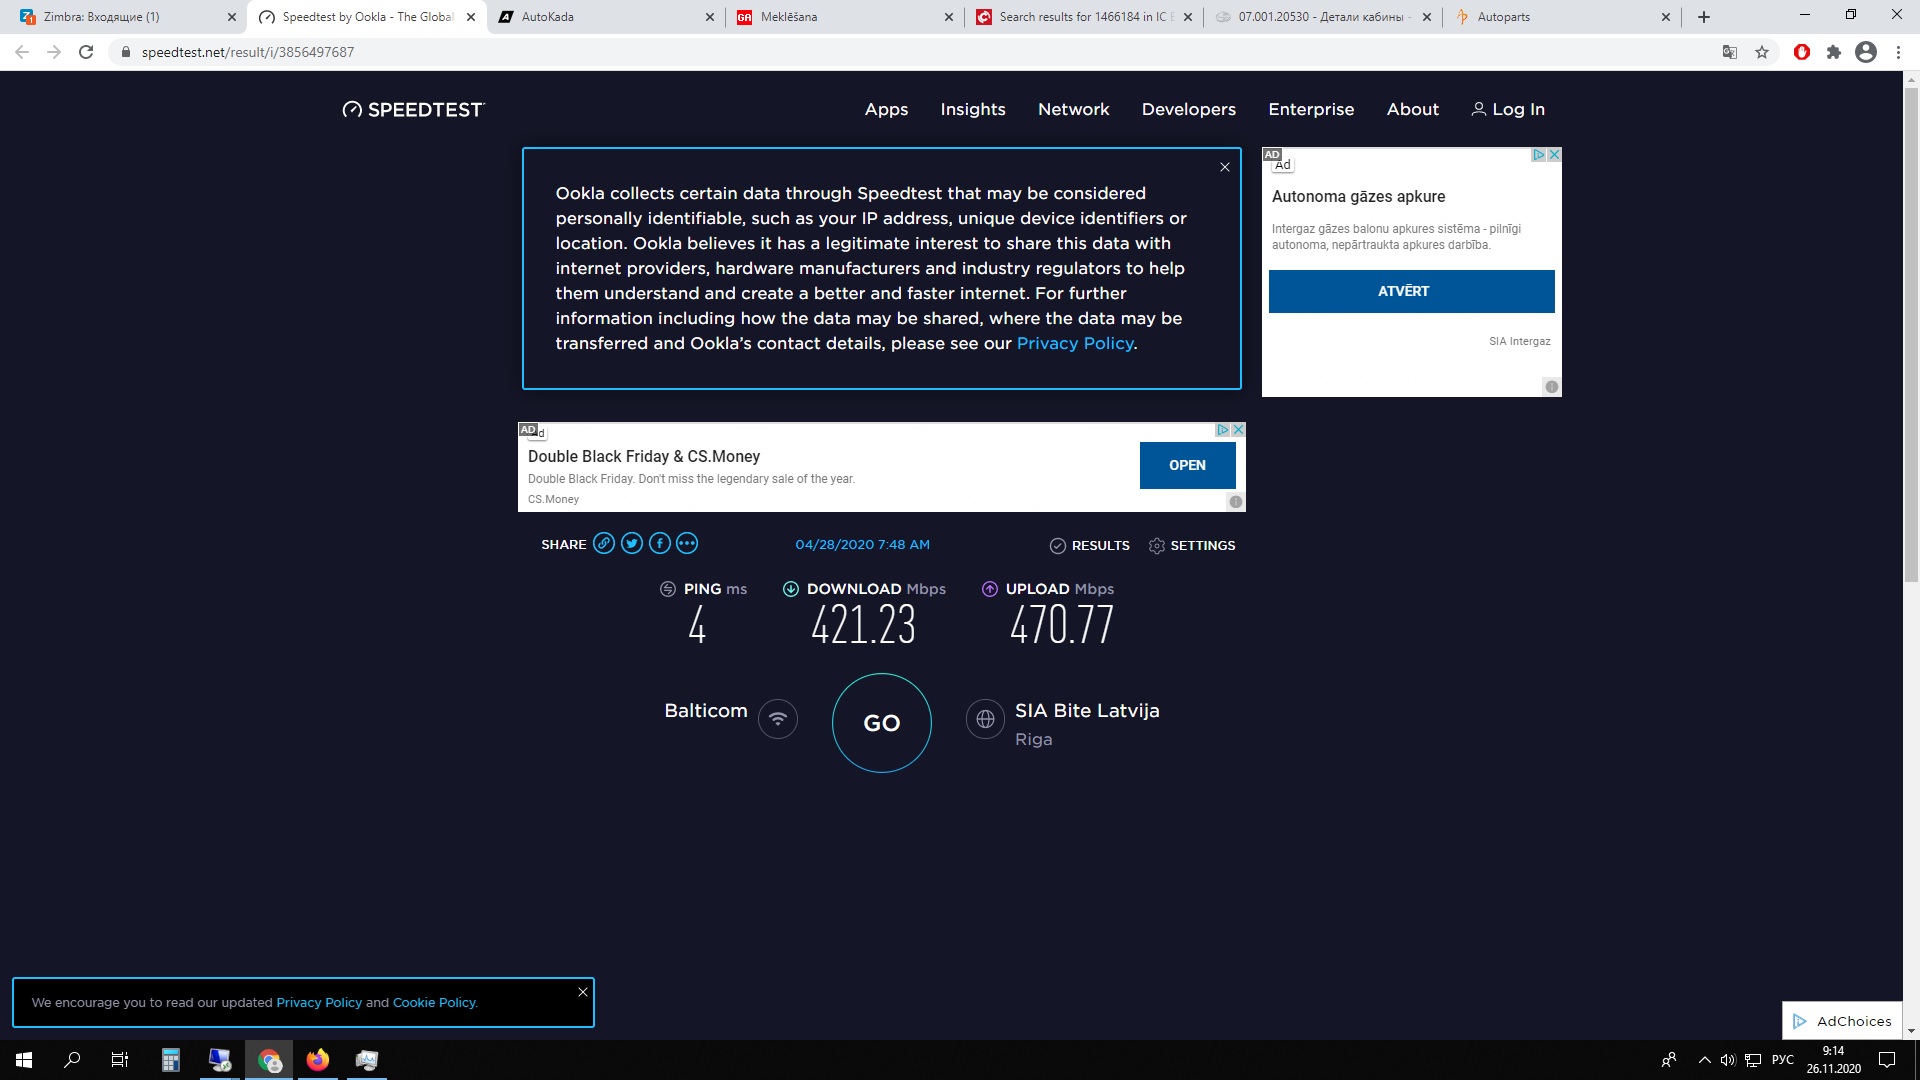Follow the Privacy Policy link in the Ookla notice

(1075, 344)
